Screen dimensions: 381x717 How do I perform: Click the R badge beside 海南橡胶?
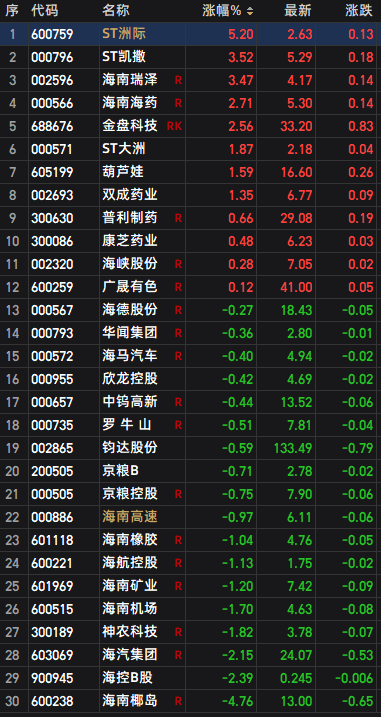coord(178,540)
